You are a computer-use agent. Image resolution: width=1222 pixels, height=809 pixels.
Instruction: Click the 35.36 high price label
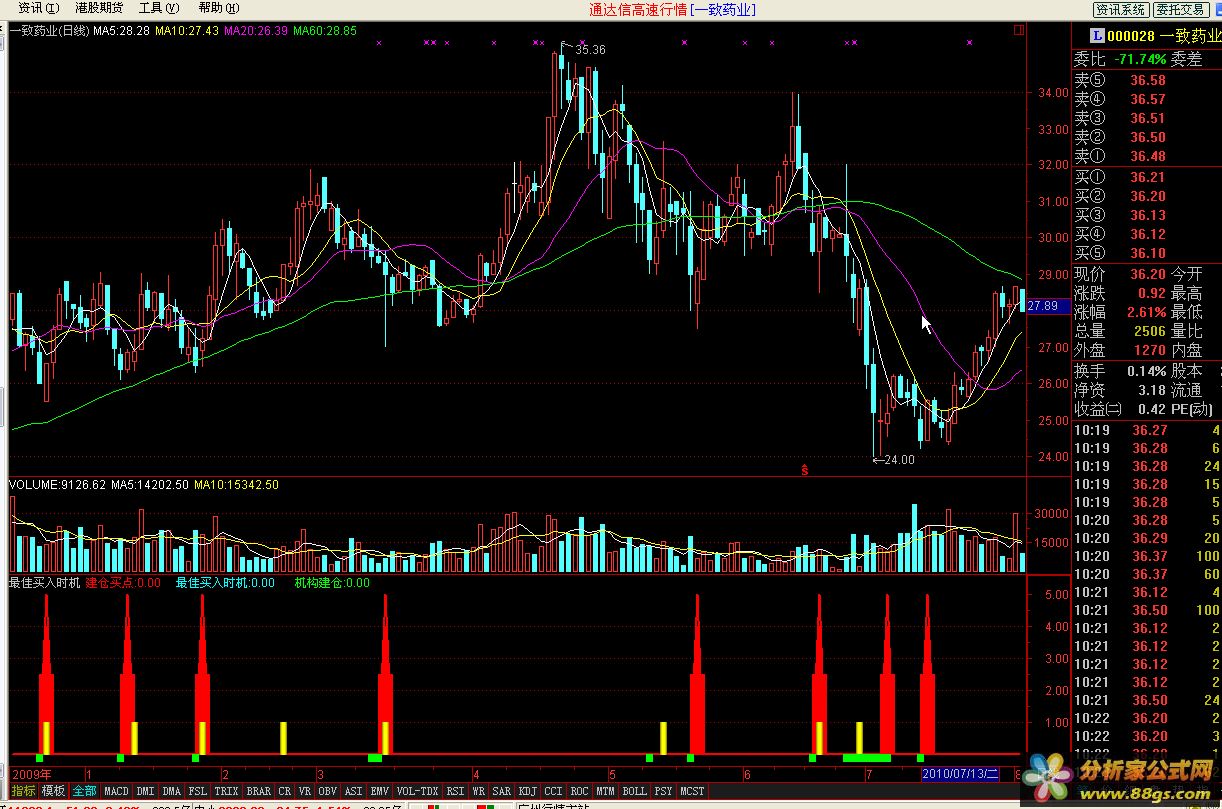(x=591, y=49)
